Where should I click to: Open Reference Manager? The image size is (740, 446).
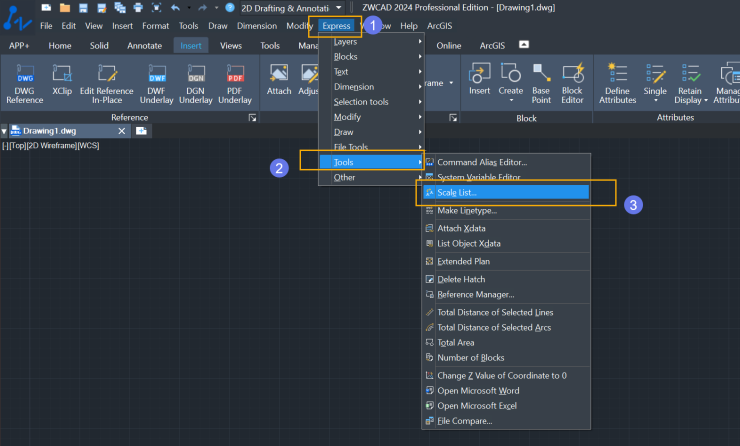[506, 295]
